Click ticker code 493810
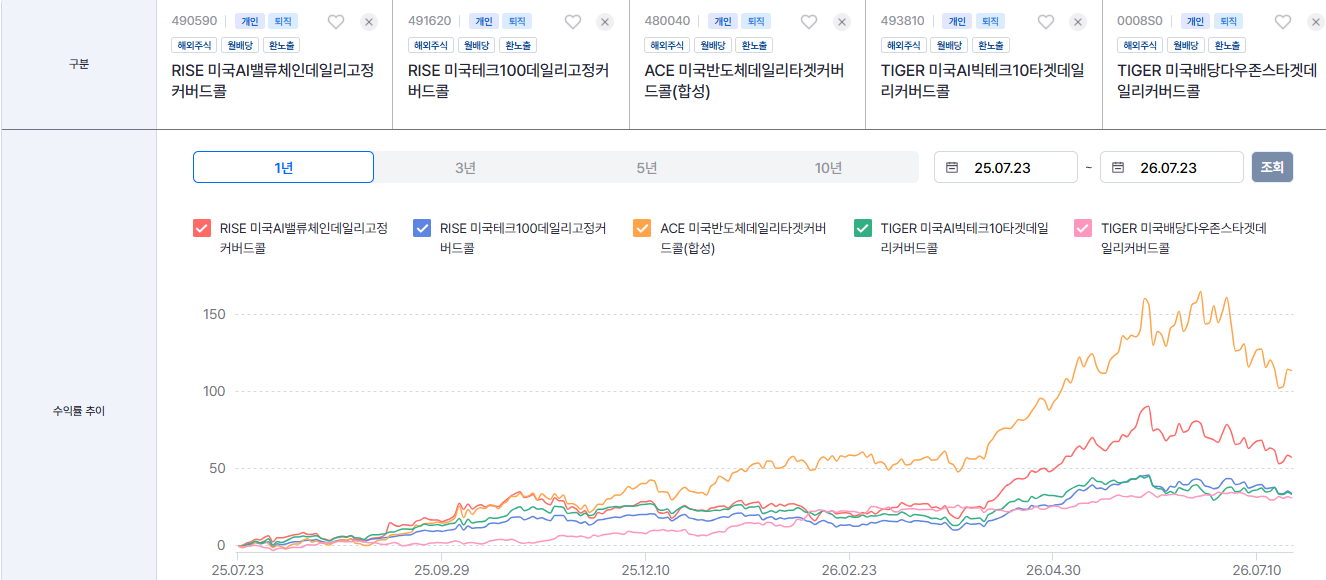Screen dimensions: 1326x580 click(903, 21)
